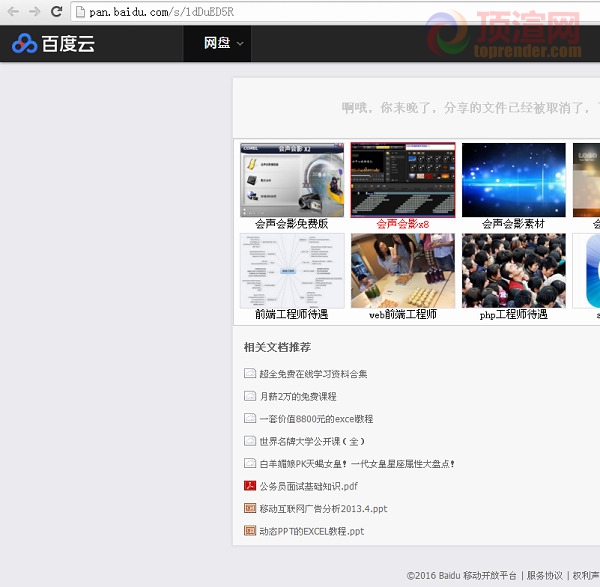Click the PPT icon for 动态PPT的EXCEL教程
The height and width of the screenshot is (587, 600).
250,531
